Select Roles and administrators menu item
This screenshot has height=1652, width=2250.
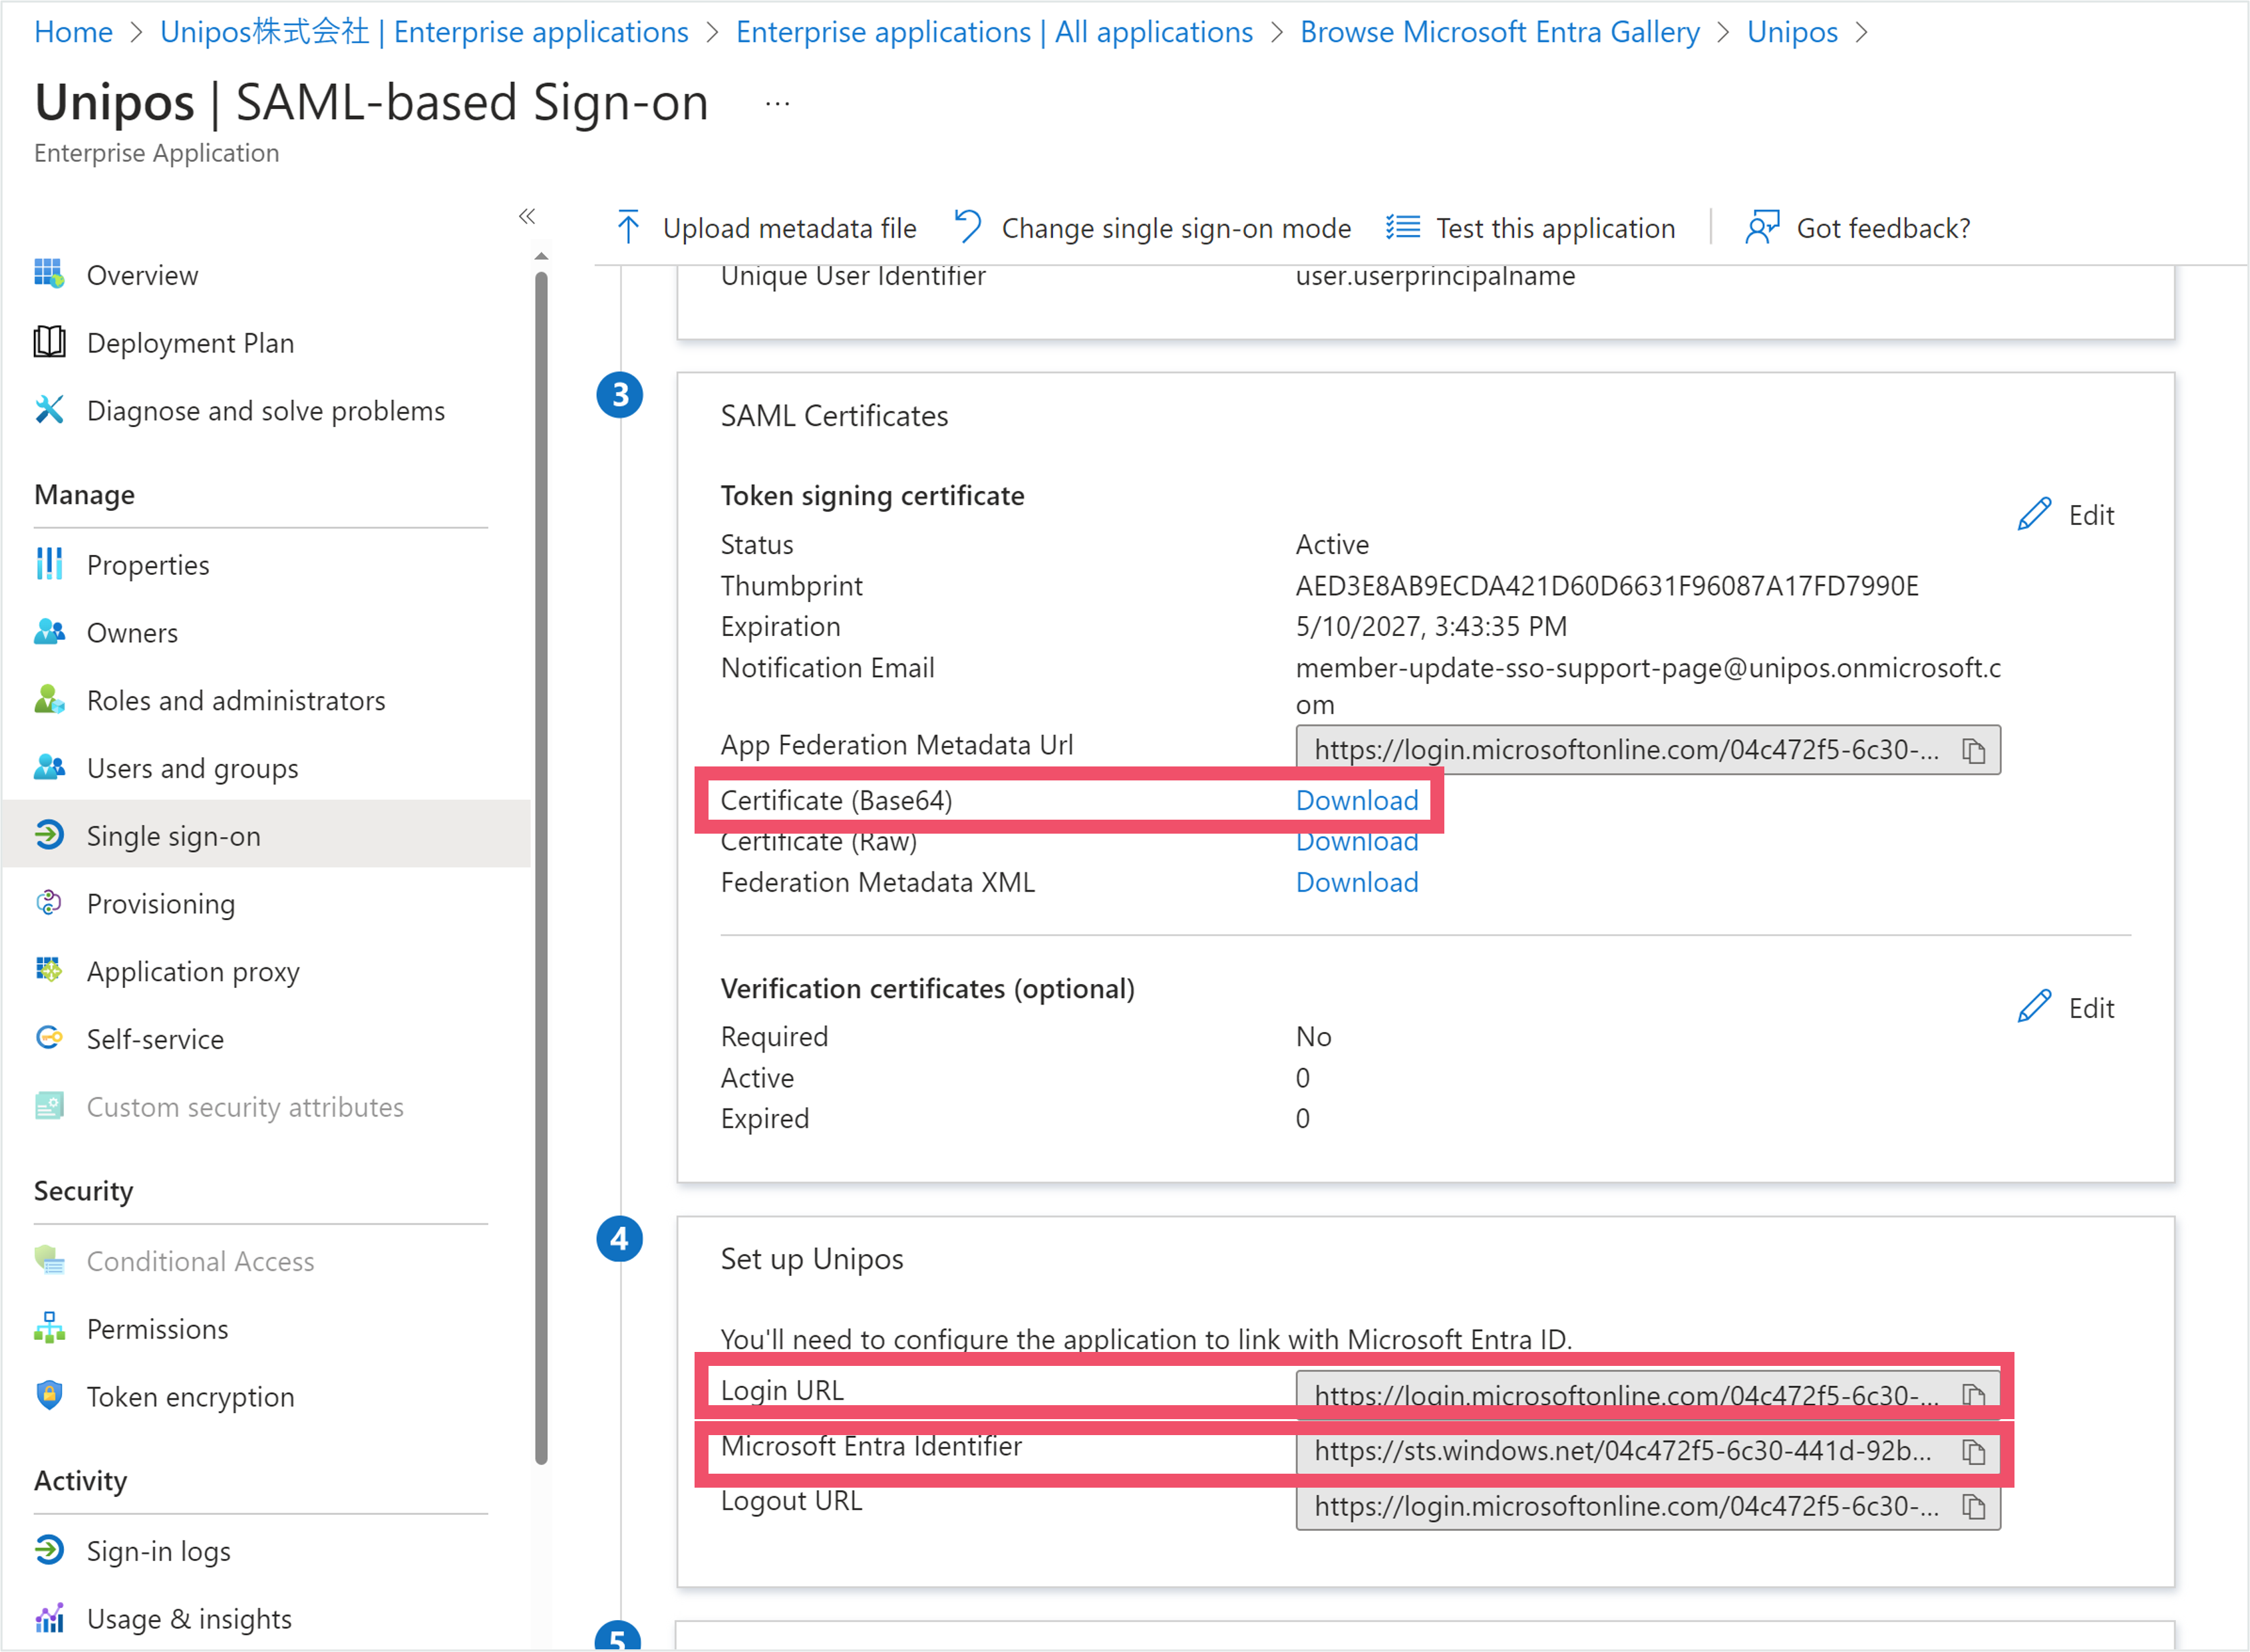(236, 701)
